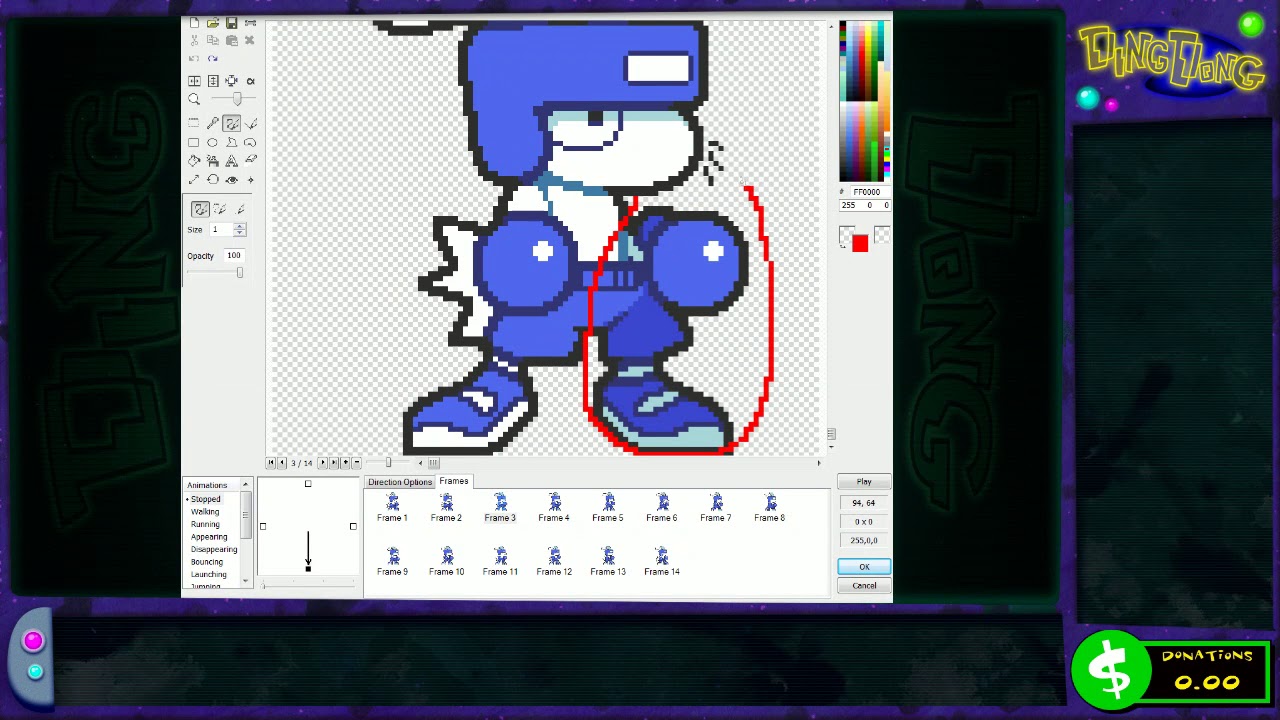Image resolution: width=1280 pixels, height=720 pixels.
Task: Choose the rectangular selection tool
Action: tap(194, 123)
